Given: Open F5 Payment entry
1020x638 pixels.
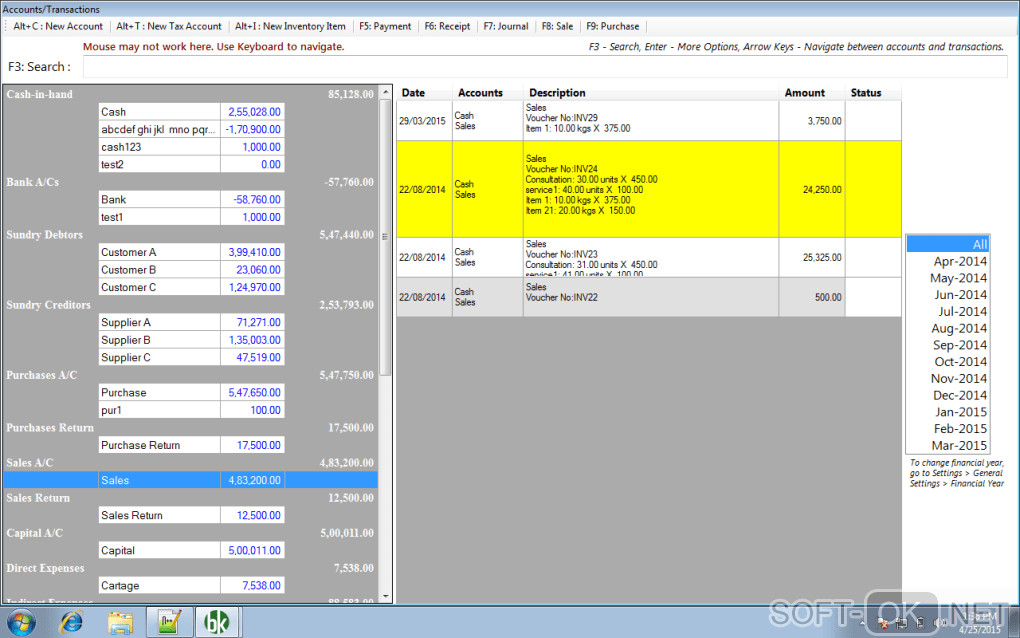Looking at the screenshot, I should coord(385,27).
